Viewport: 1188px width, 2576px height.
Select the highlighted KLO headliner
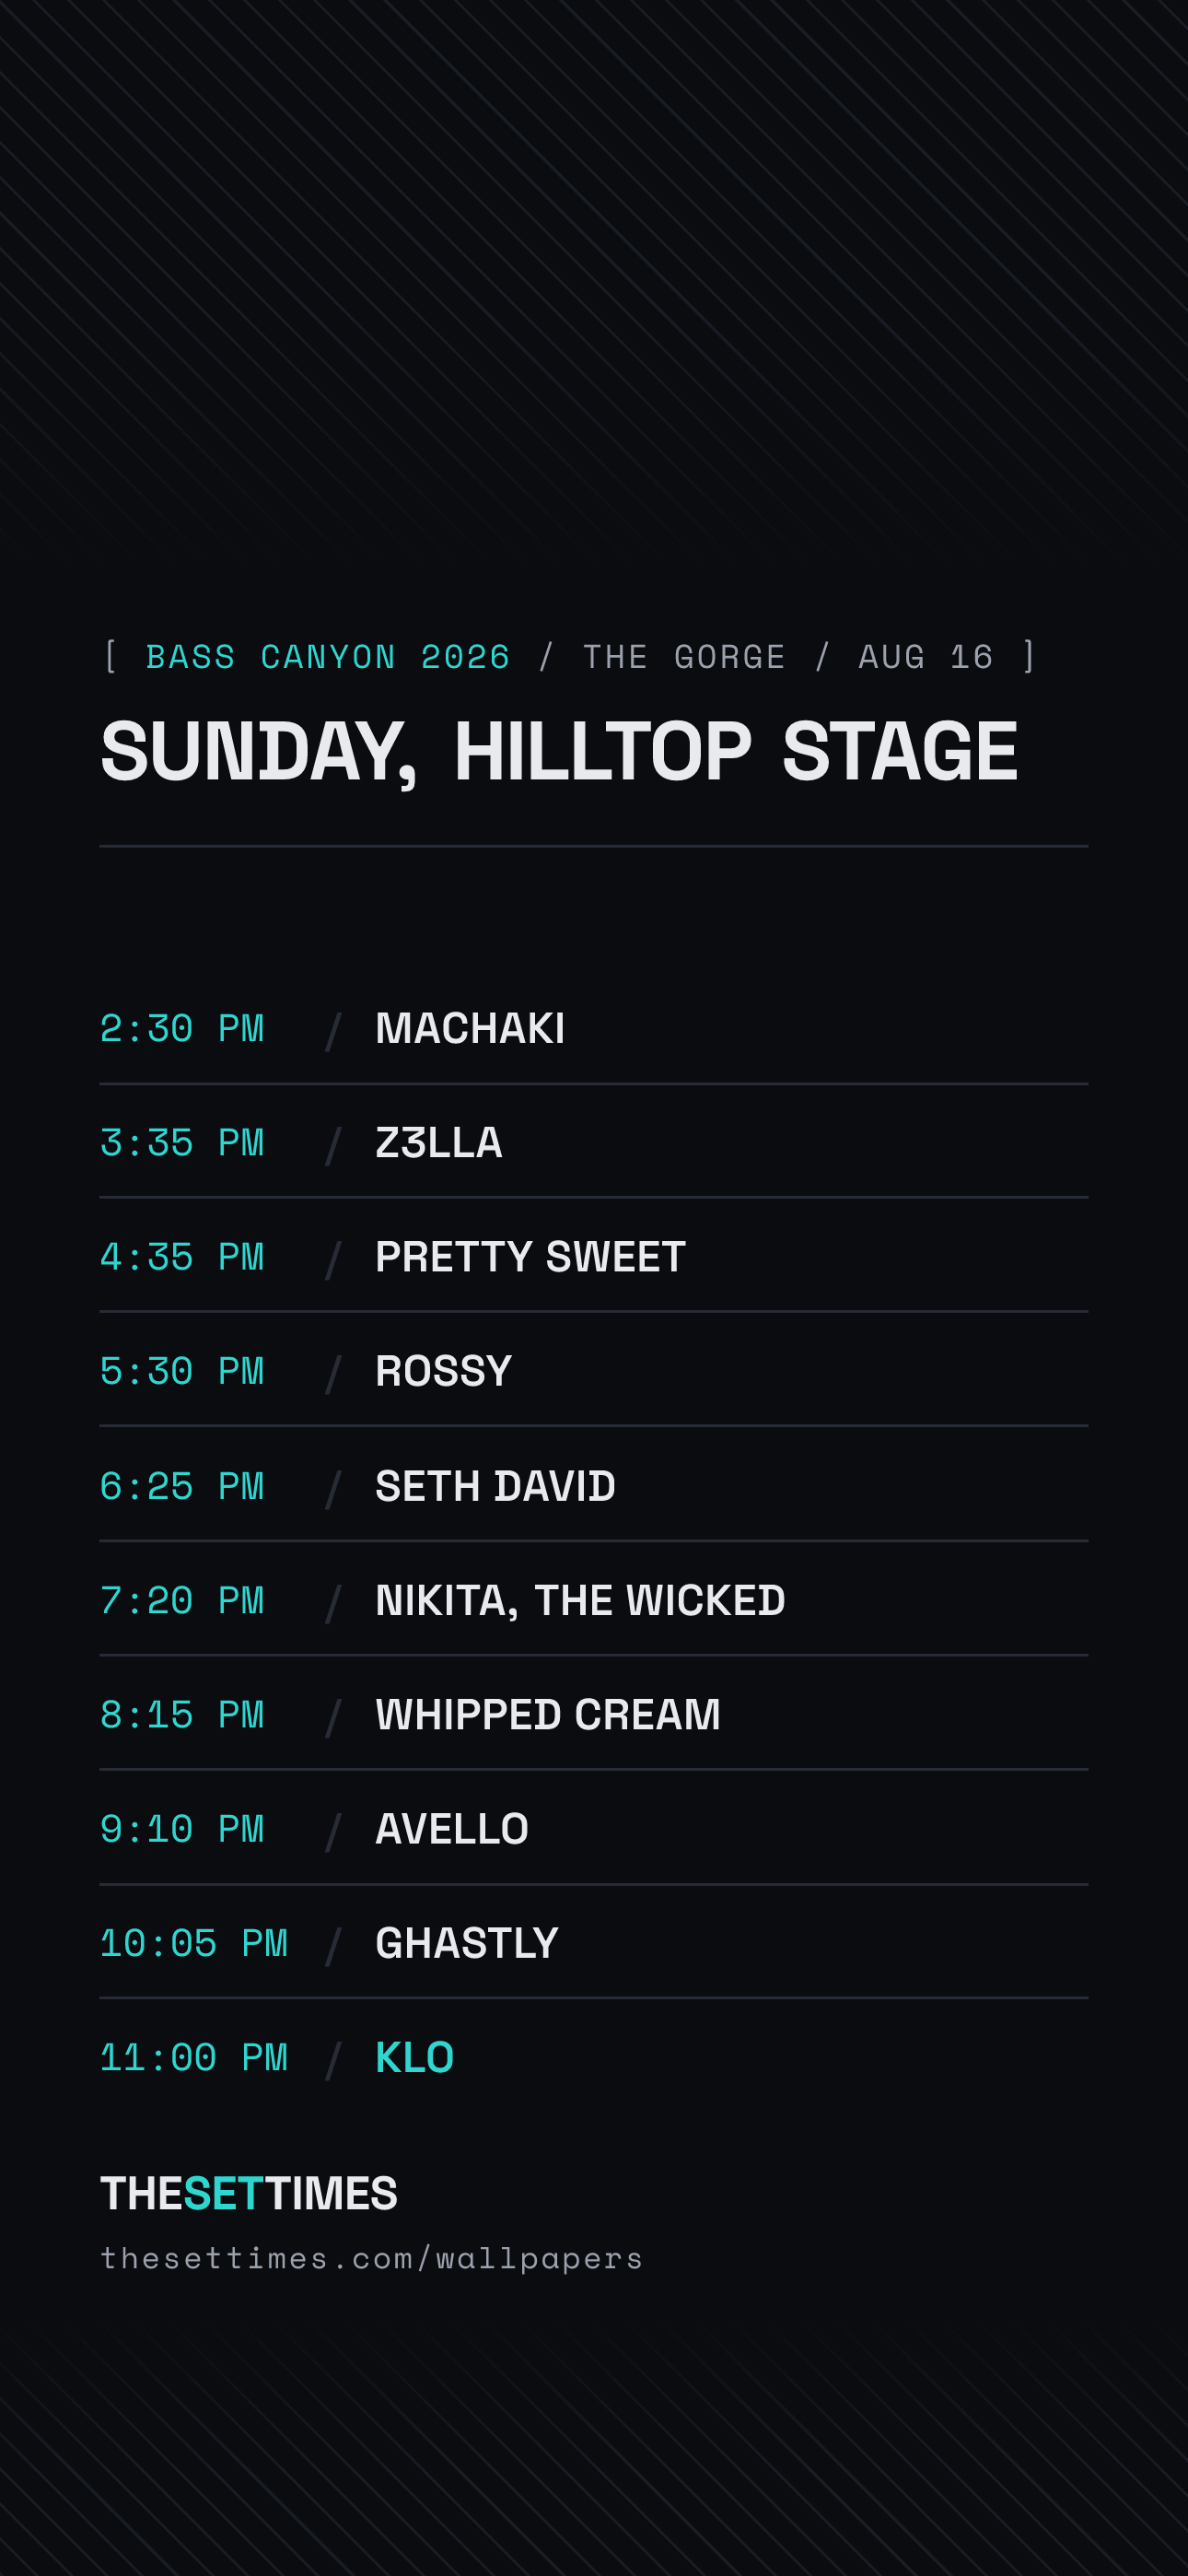(414, 2057)
